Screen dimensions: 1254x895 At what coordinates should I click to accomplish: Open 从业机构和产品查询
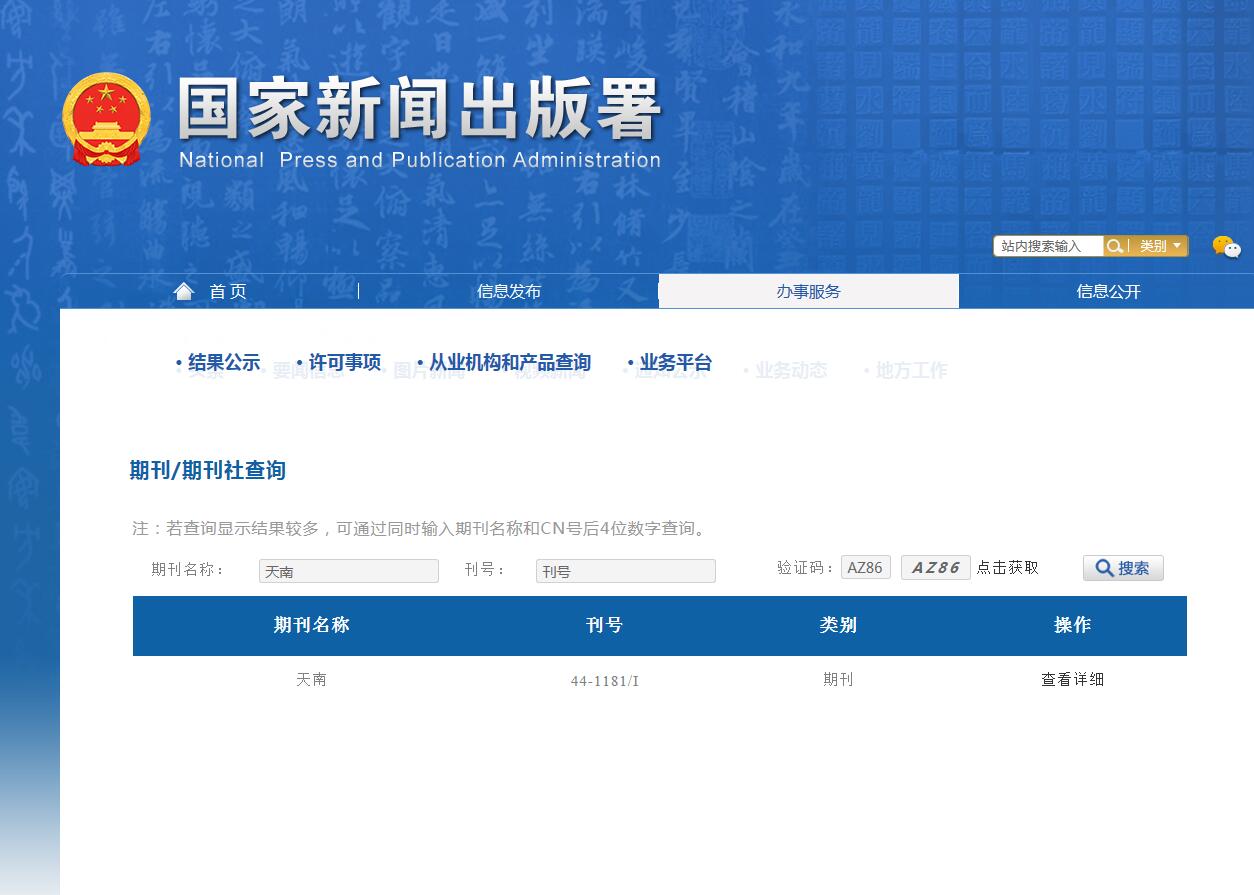click(508, 363)
